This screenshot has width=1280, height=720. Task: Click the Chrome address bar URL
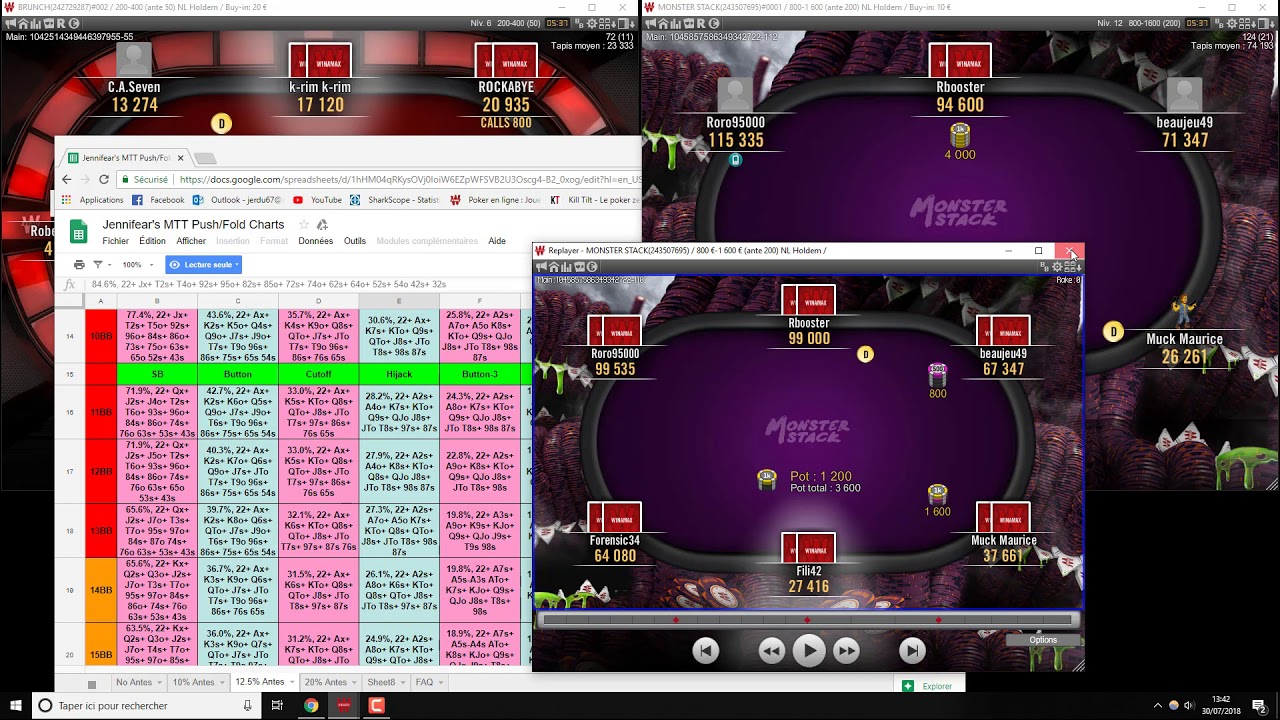coord(410,180)
